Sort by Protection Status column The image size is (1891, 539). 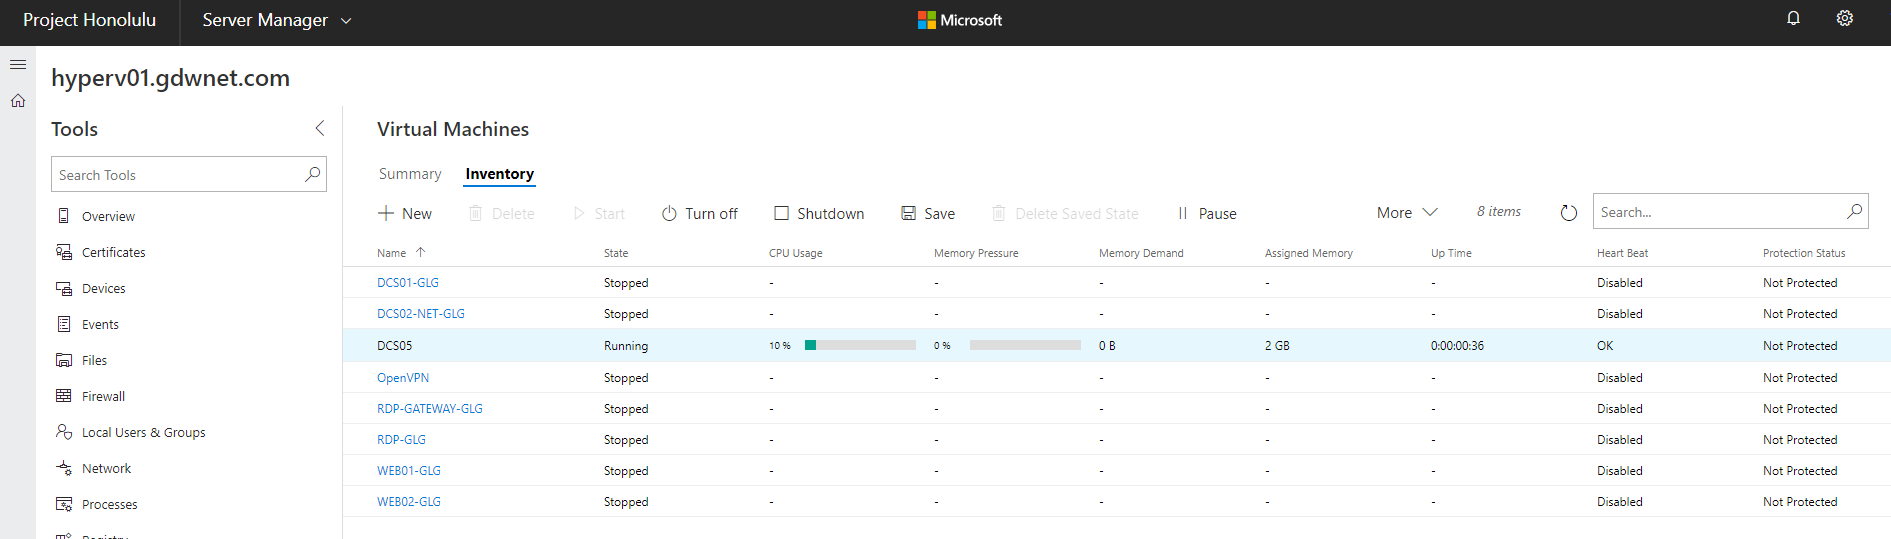tap(1804, 253)
